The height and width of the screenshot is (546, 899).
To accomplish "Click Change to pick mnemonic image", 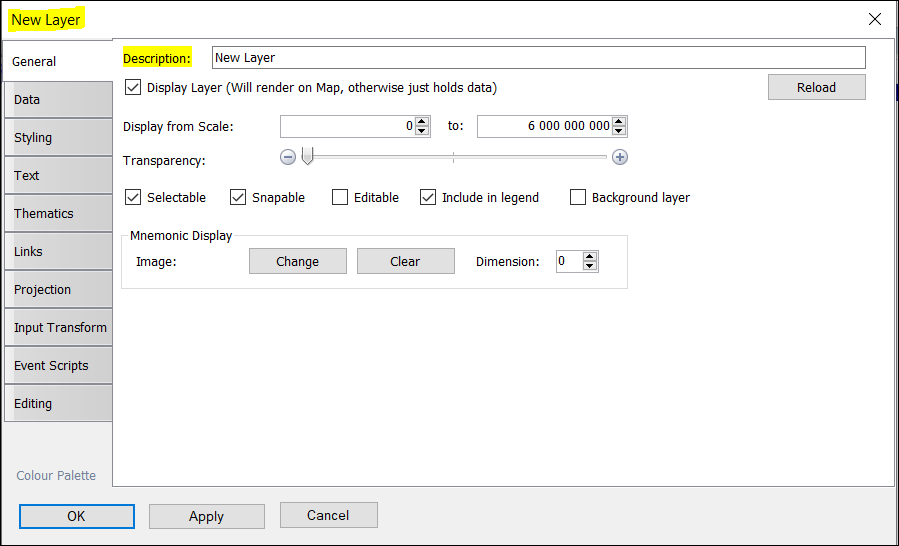I will pyautogui.click(x=297, y=262).
